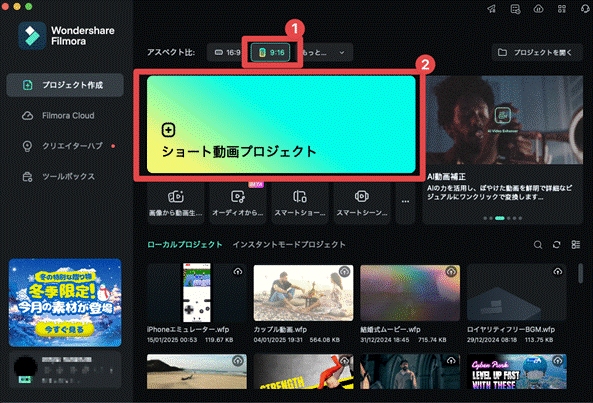Upload the beach scene project to cloud
The height and width of the screenshot is (403, 593).
pyautogui.click(x=238, y=361)
